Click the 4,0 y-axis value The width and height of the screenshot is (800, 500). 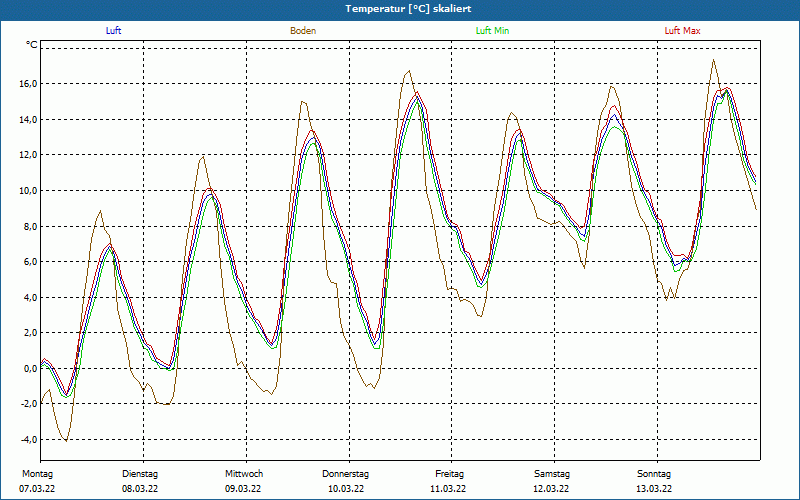31,297
